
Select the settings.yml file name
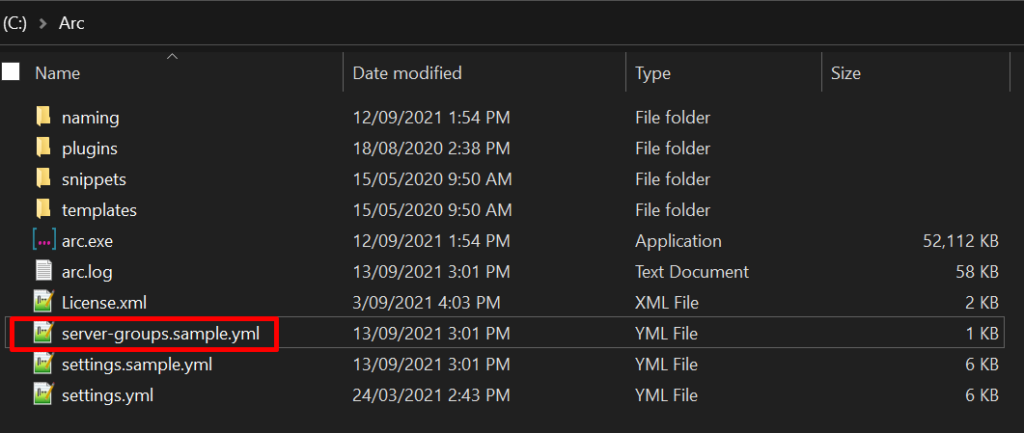pyautogui.click(x=107, y=395)
